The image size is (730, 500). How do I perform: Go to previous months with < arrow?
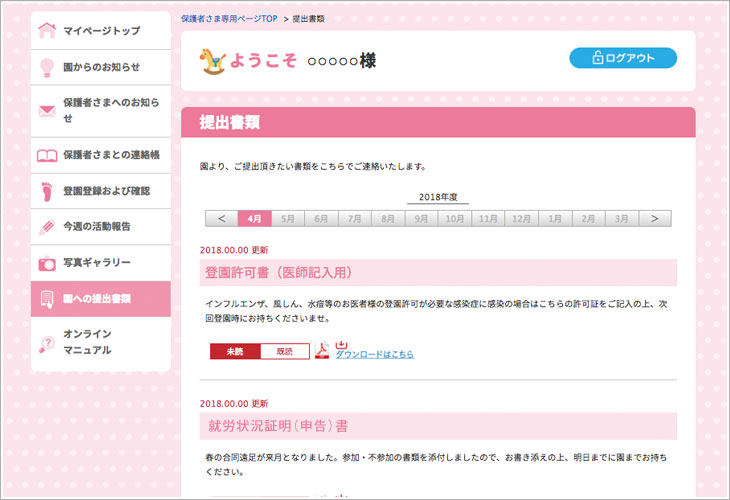coord(222,218)
